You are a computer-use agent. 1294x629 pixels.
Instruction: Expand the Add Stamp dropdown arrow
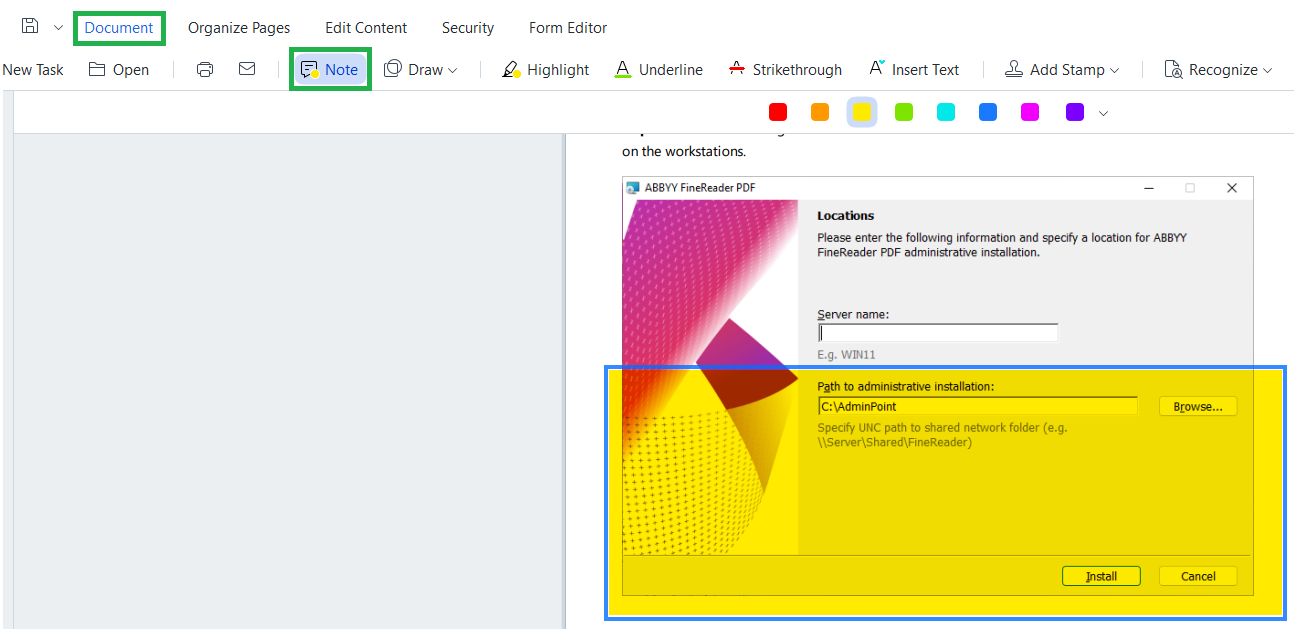(1114, 70)
